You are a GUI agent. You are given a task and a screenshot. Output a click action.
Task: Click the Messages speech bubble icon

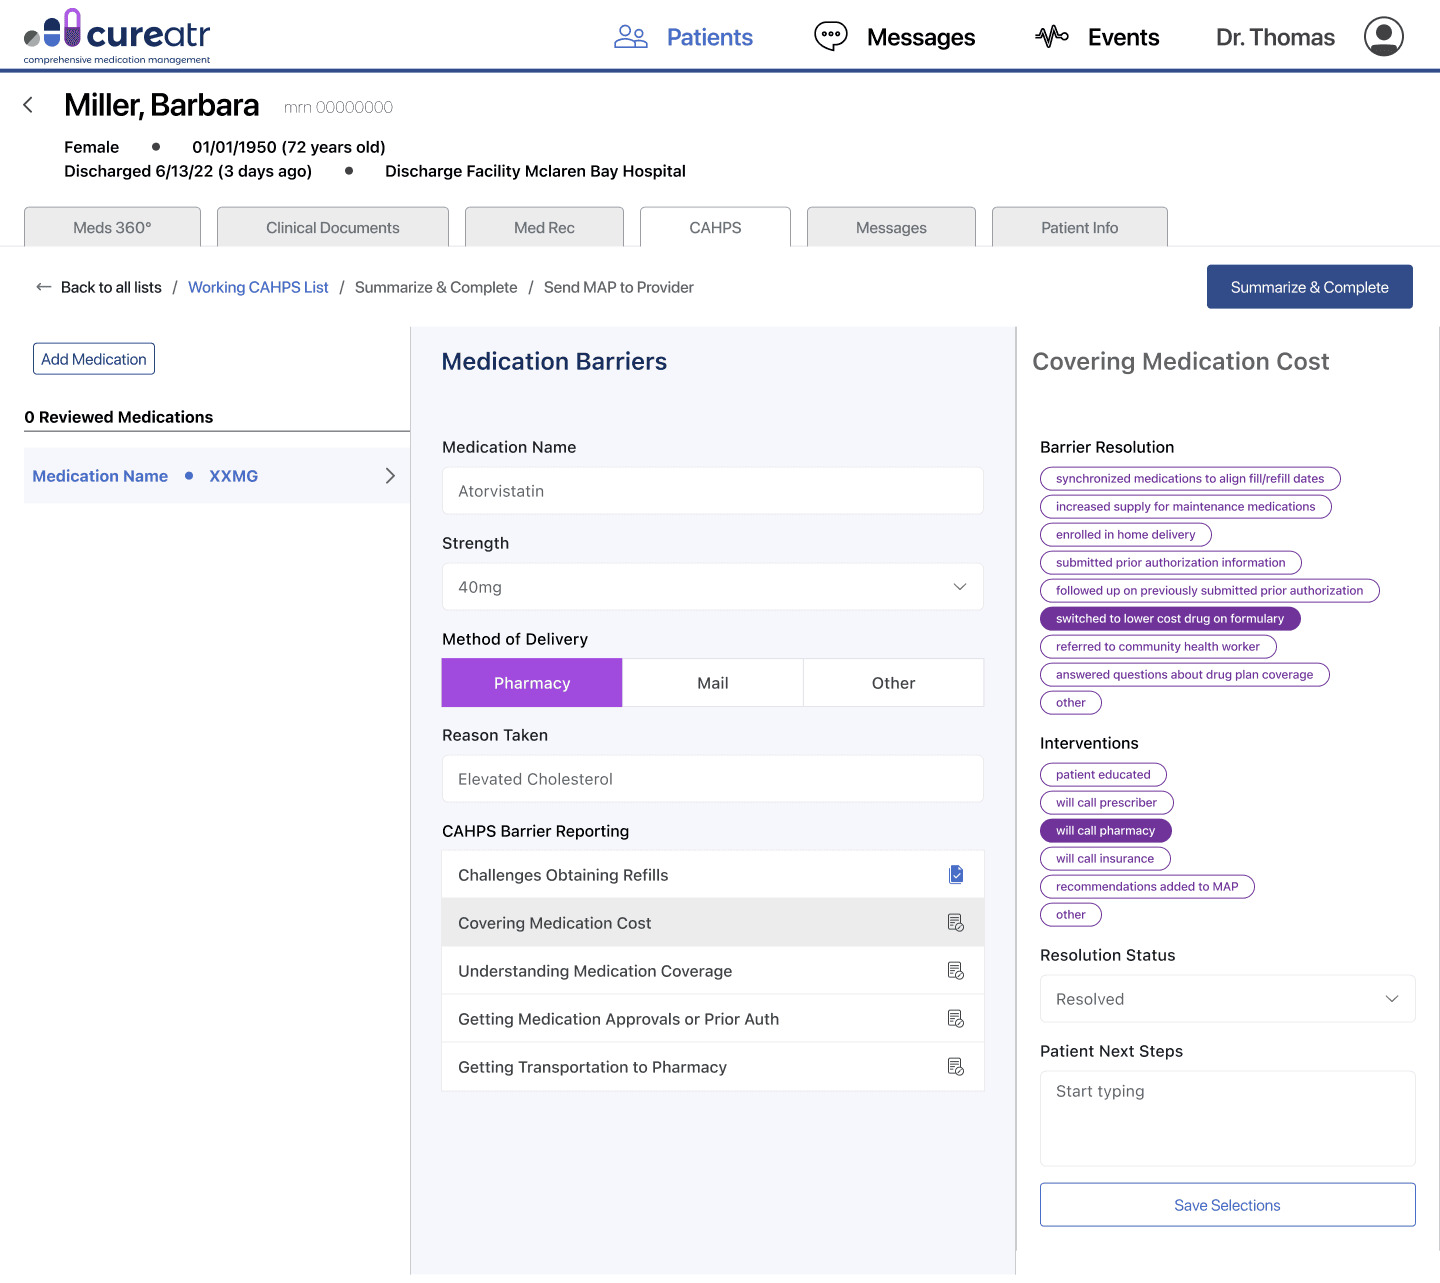point(831,36)
